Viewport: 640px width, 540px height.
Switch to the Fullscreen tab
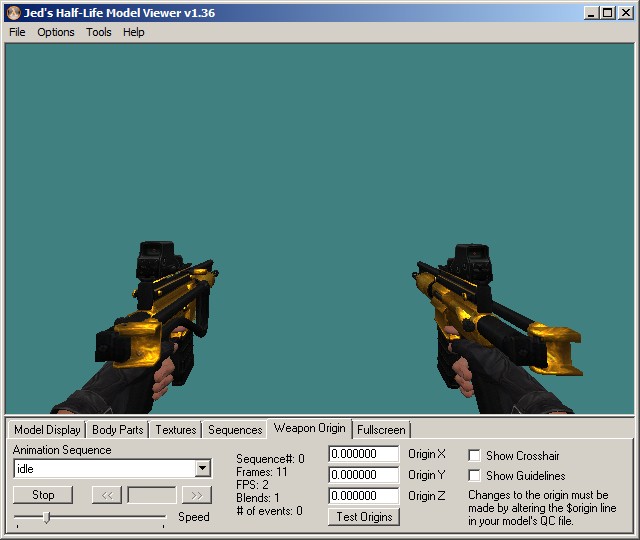coord(381,430)
